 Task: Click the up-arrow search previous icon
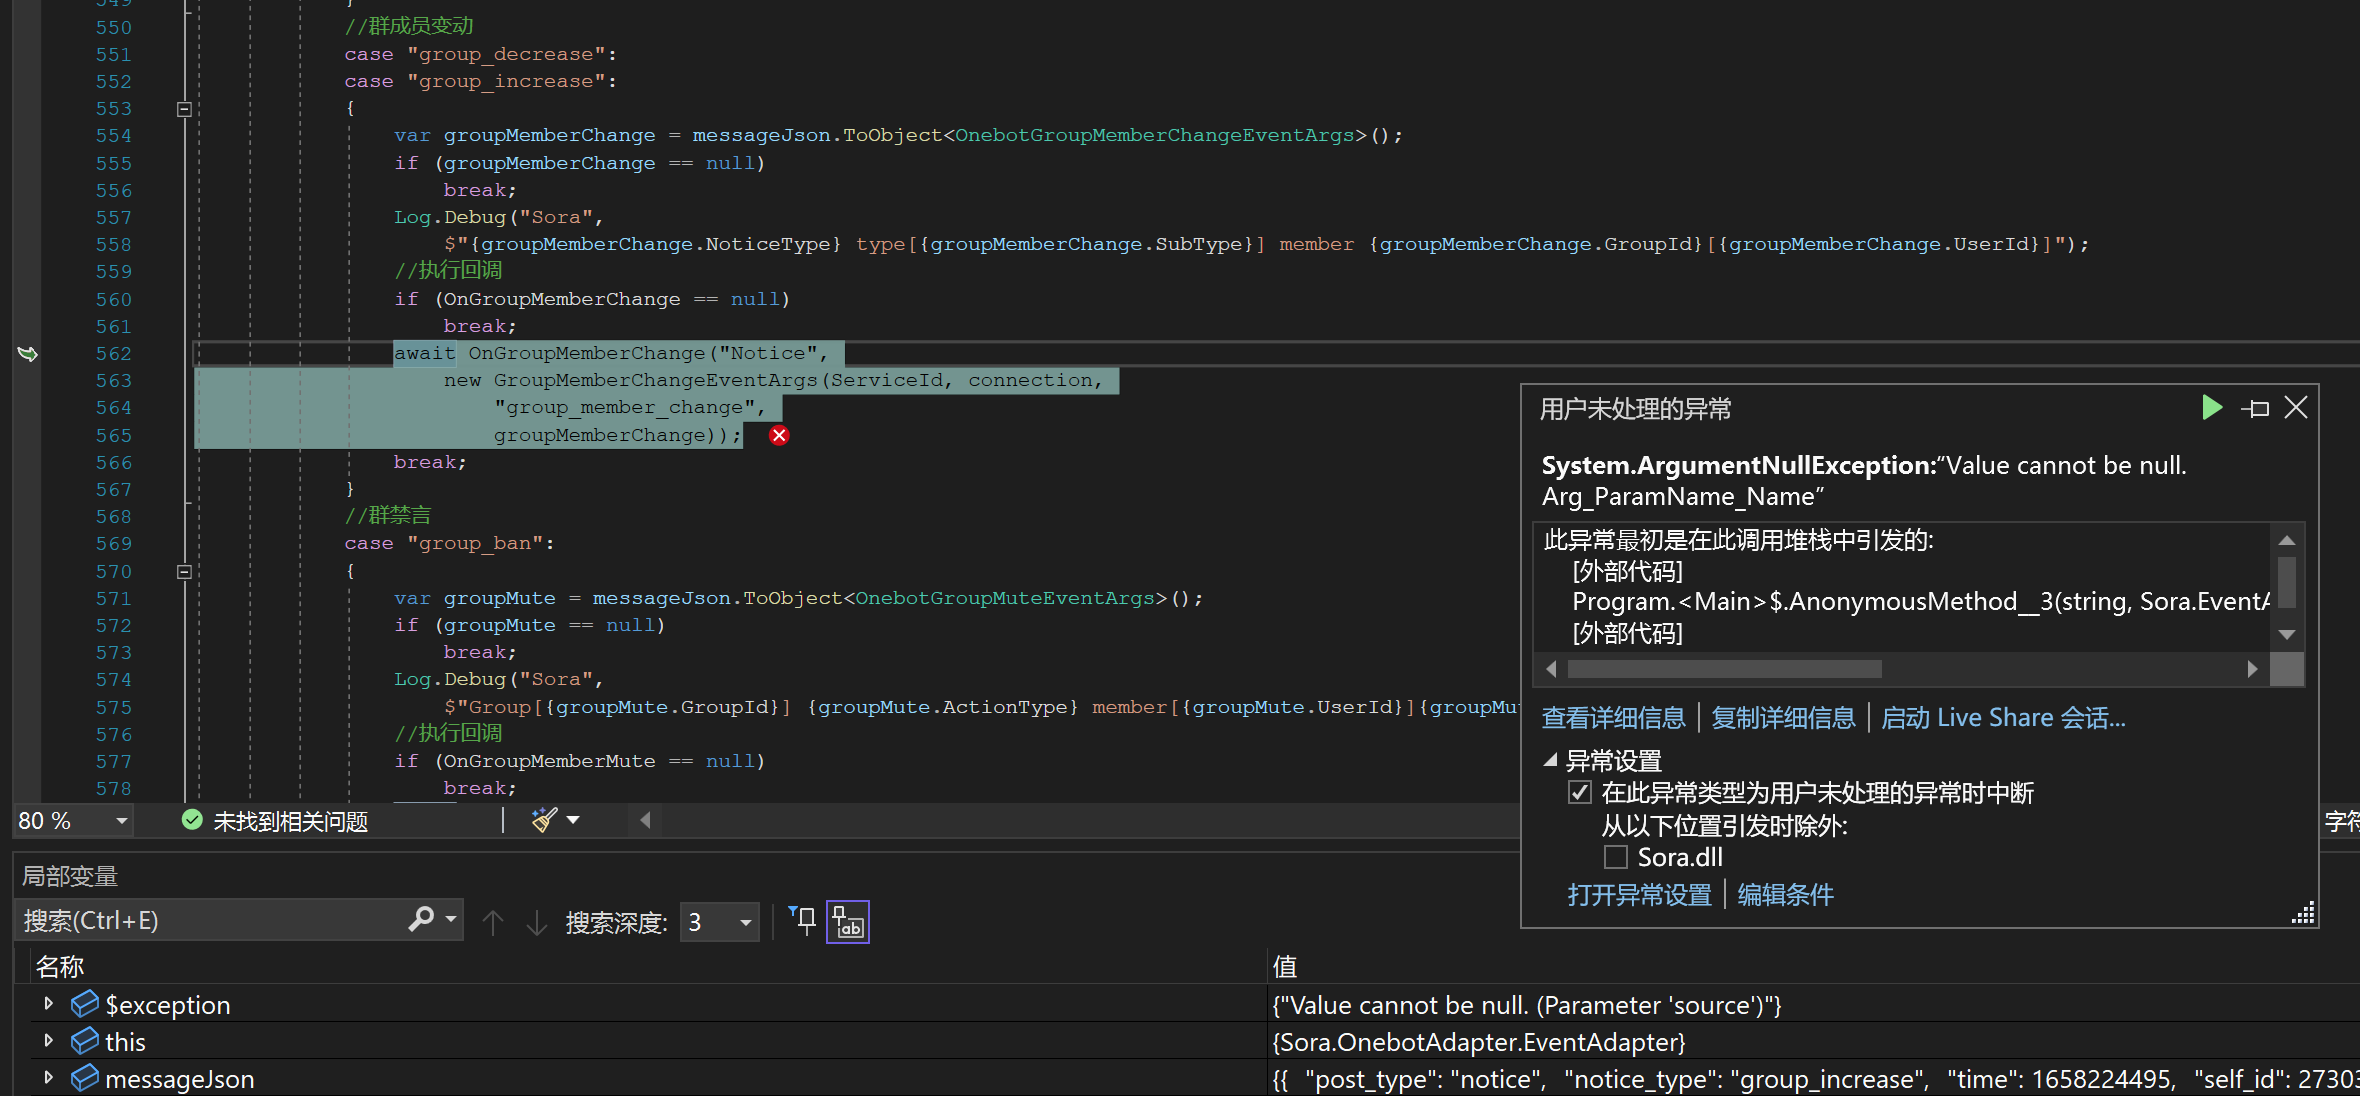(x=493, y=922)
